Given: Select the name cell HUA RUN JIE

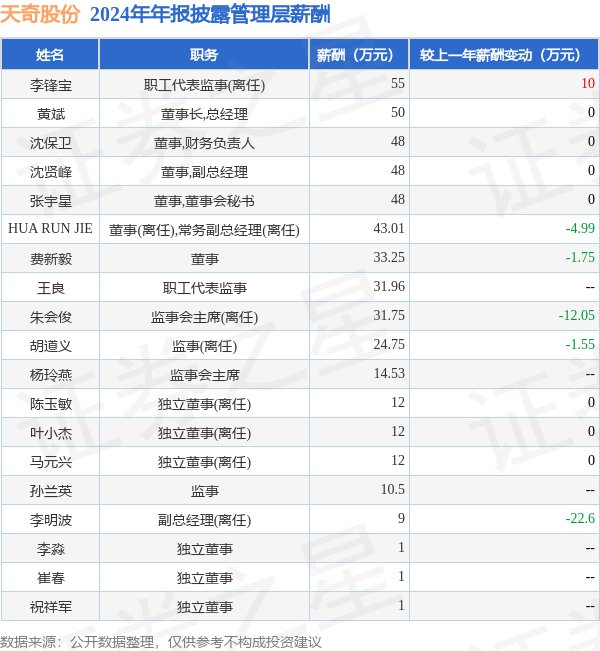Looking at the screenshot, I should [x=50, y=228].
